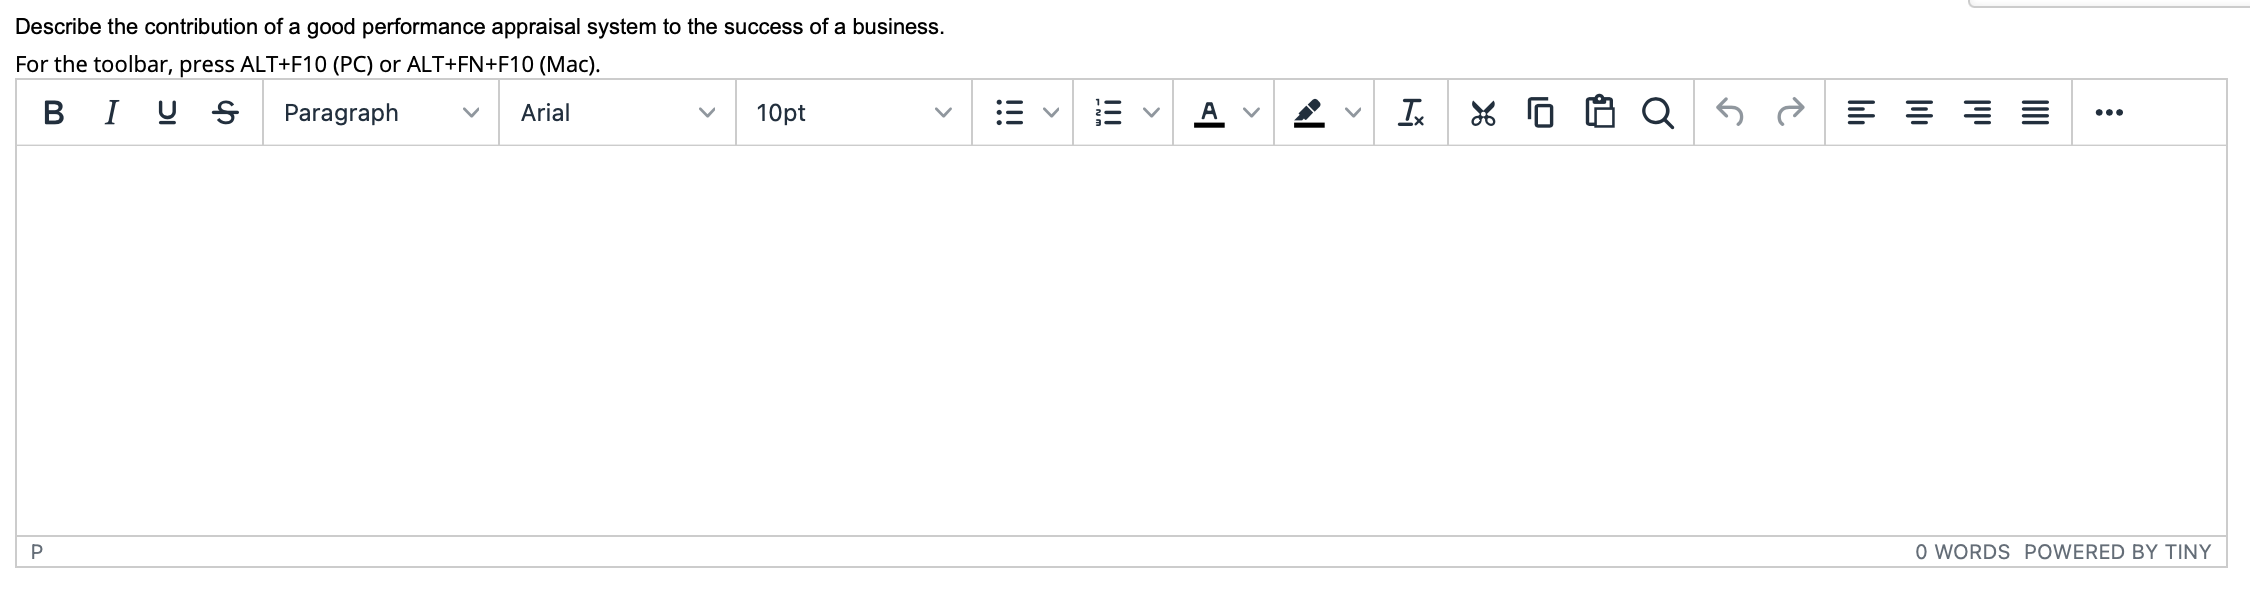Click the 0 WORDS counter
This screenshot has width=2250, height=594.
1962,552
